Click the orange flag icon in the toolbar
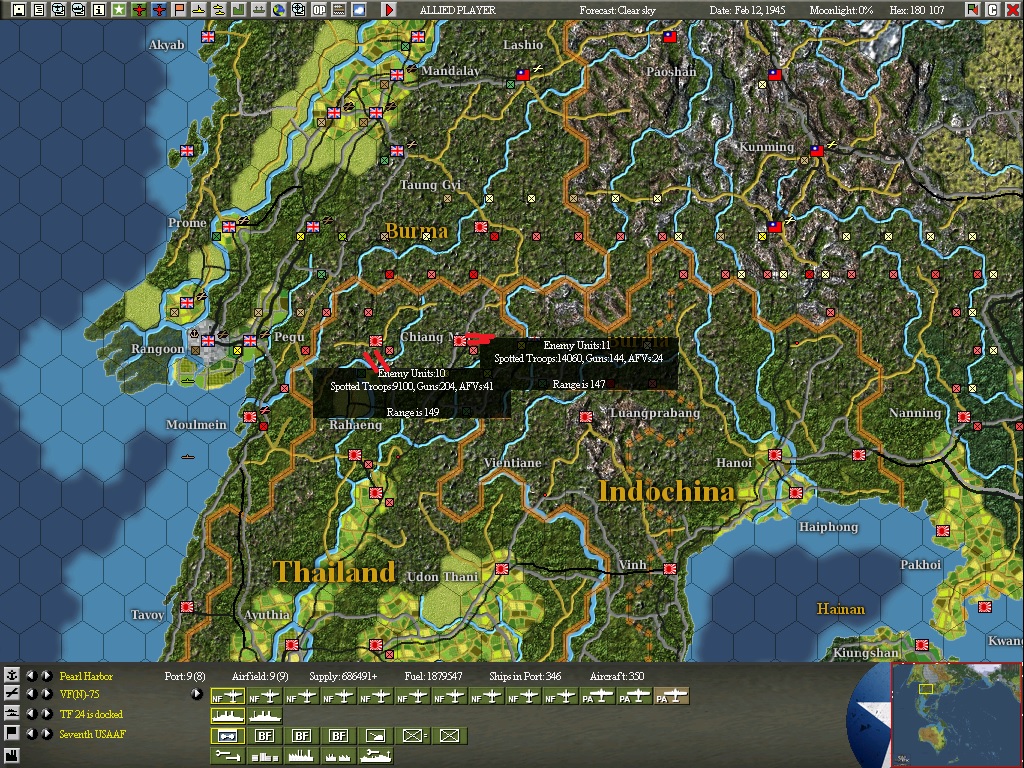Viewport: 1024px width, 768px height. tap(178, 10)
